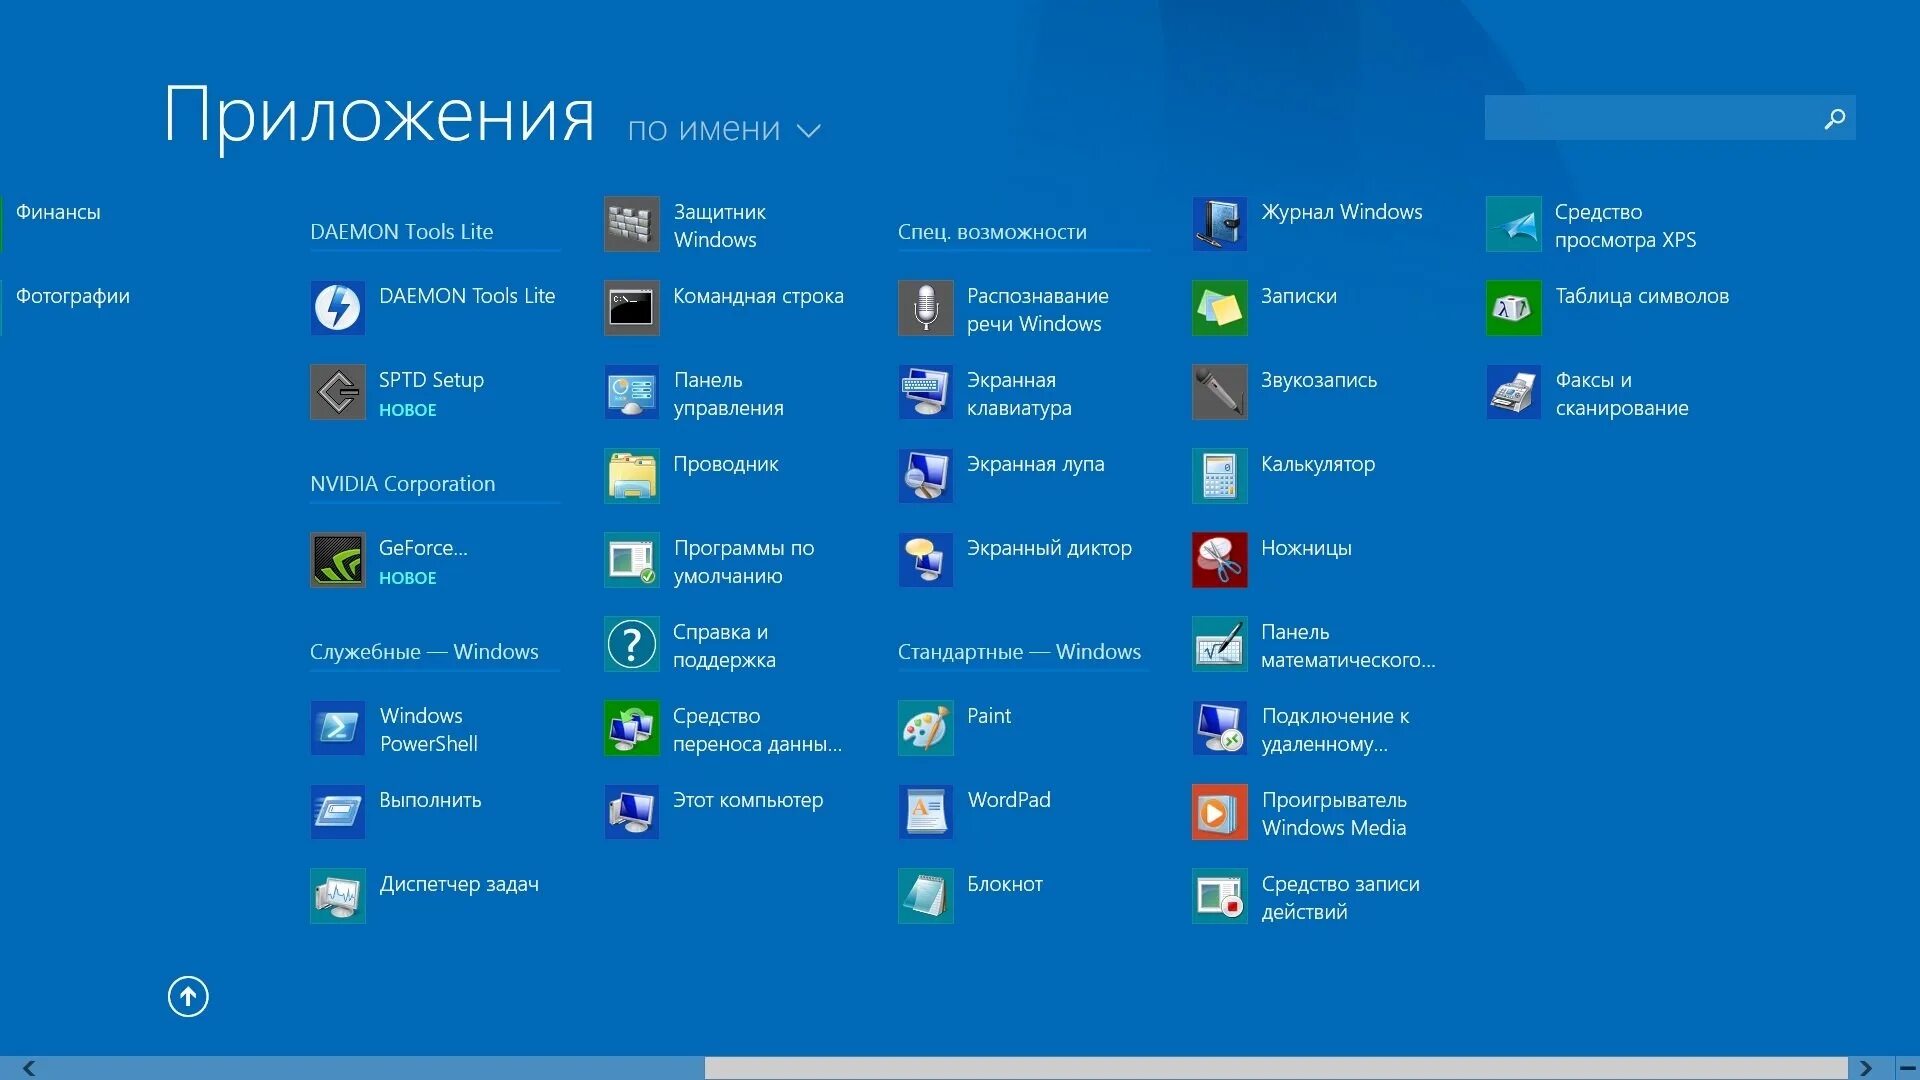Image resolution: width=1920 pixels, height=1080 pixels.
Task: Open the Проводник file explorer icon
Action: pos(631,475)
